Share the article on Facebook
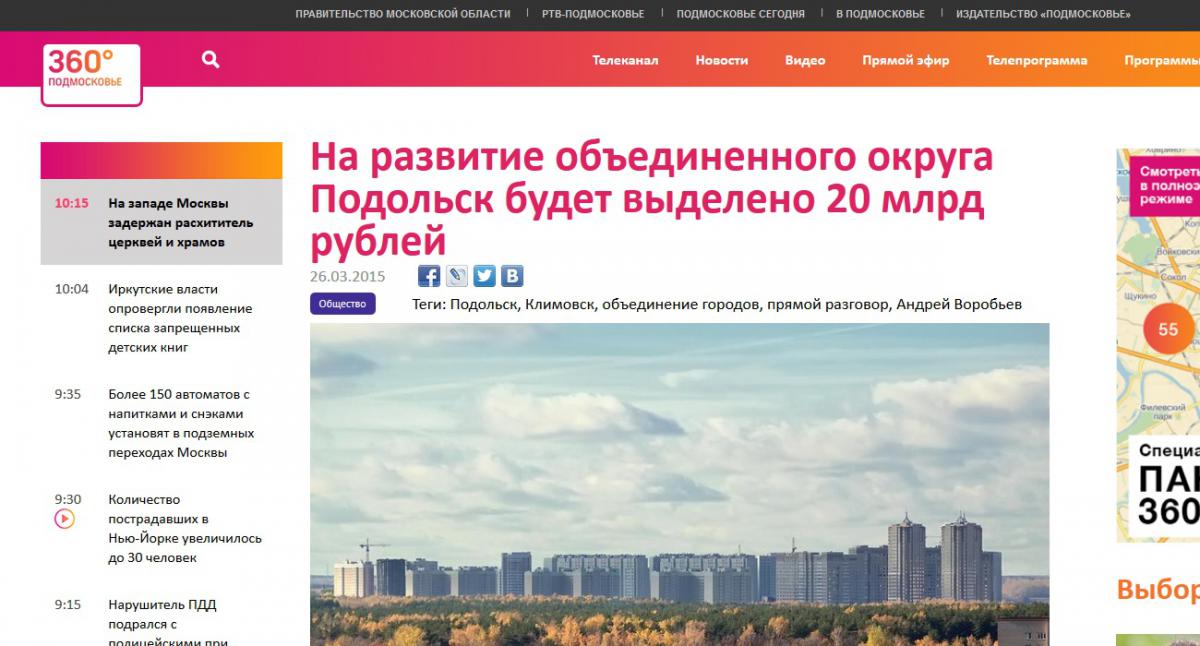 [429, 277]
